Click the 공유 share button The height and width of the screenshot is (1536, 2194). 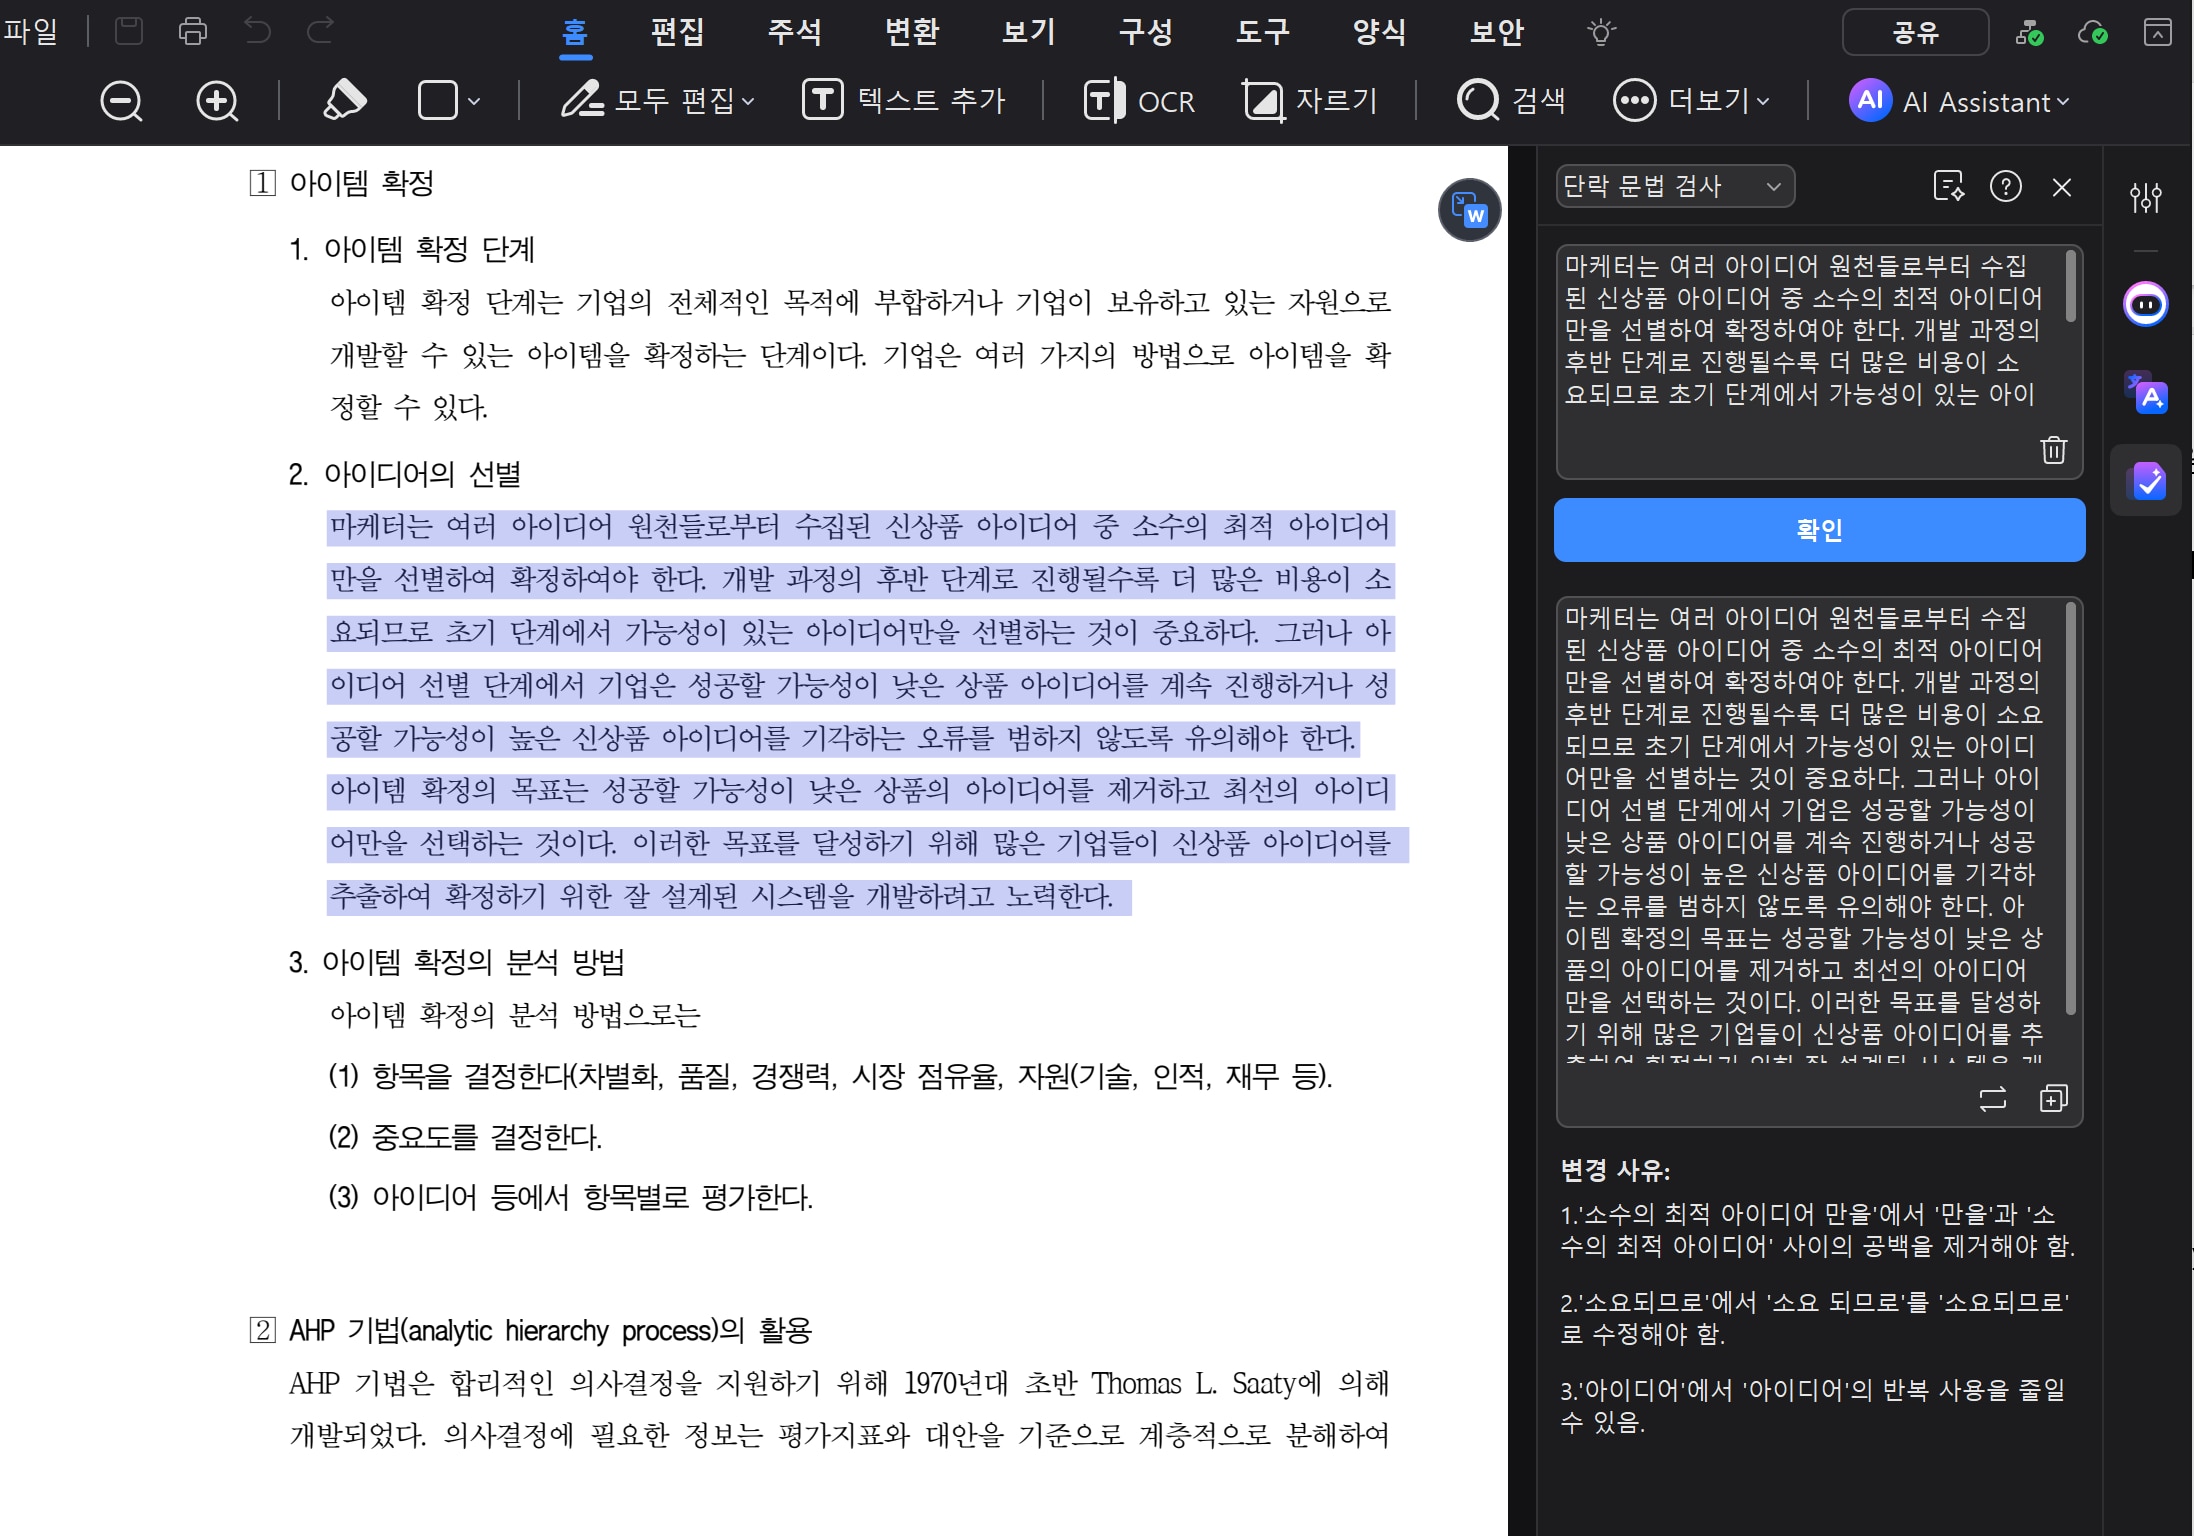click(x=1915, y=32)
